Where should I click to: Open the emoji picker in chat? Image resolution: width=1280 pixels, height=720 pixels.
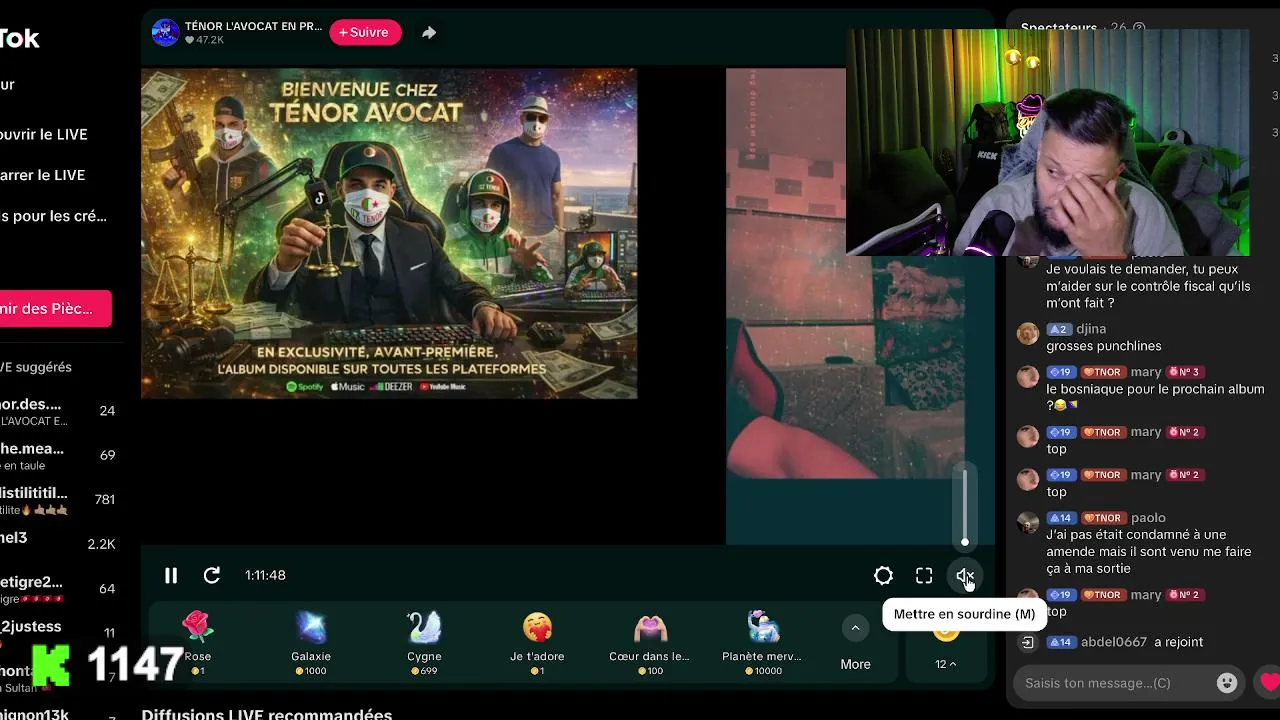click(1227, 683)
